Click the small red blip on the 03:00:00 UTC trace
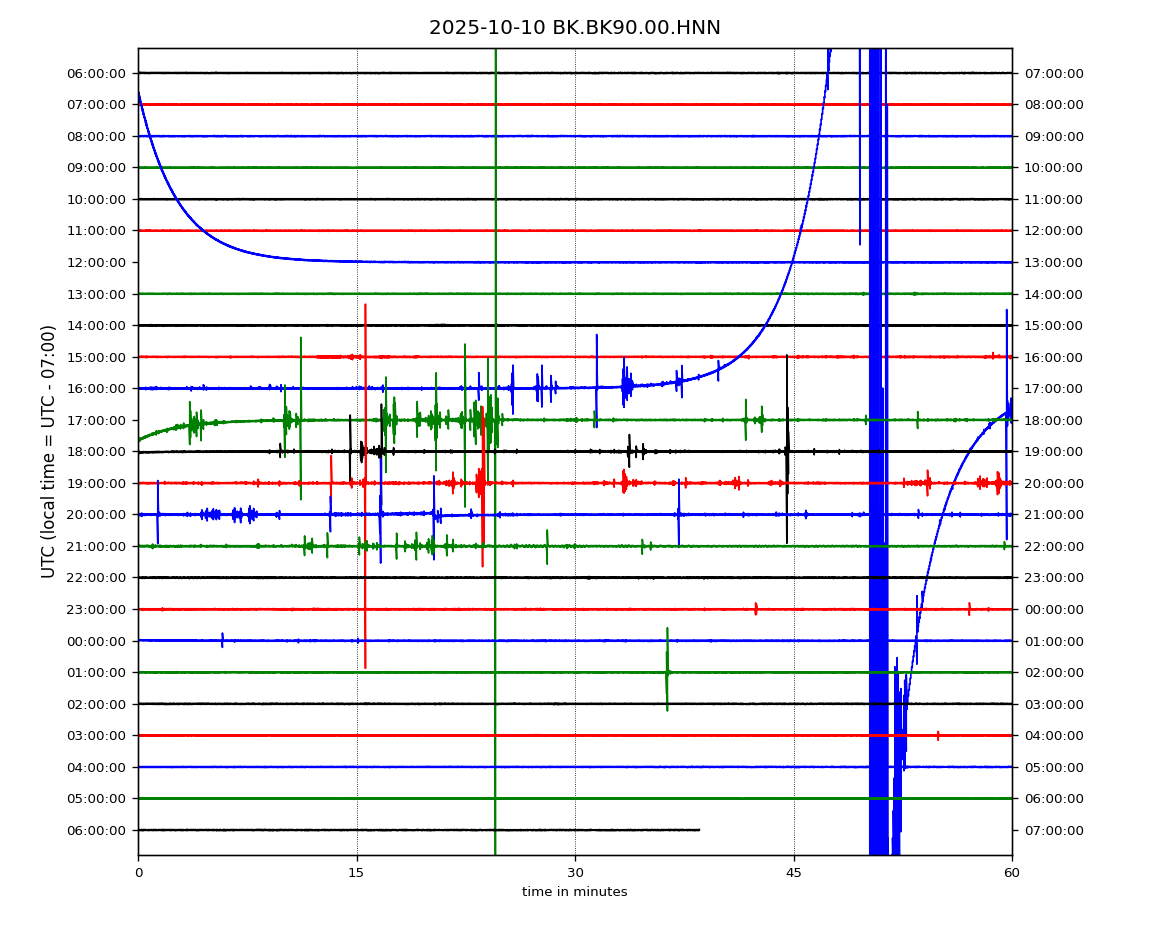The height and width of the screenshot is (950, 1150). [x=938, y=735]
